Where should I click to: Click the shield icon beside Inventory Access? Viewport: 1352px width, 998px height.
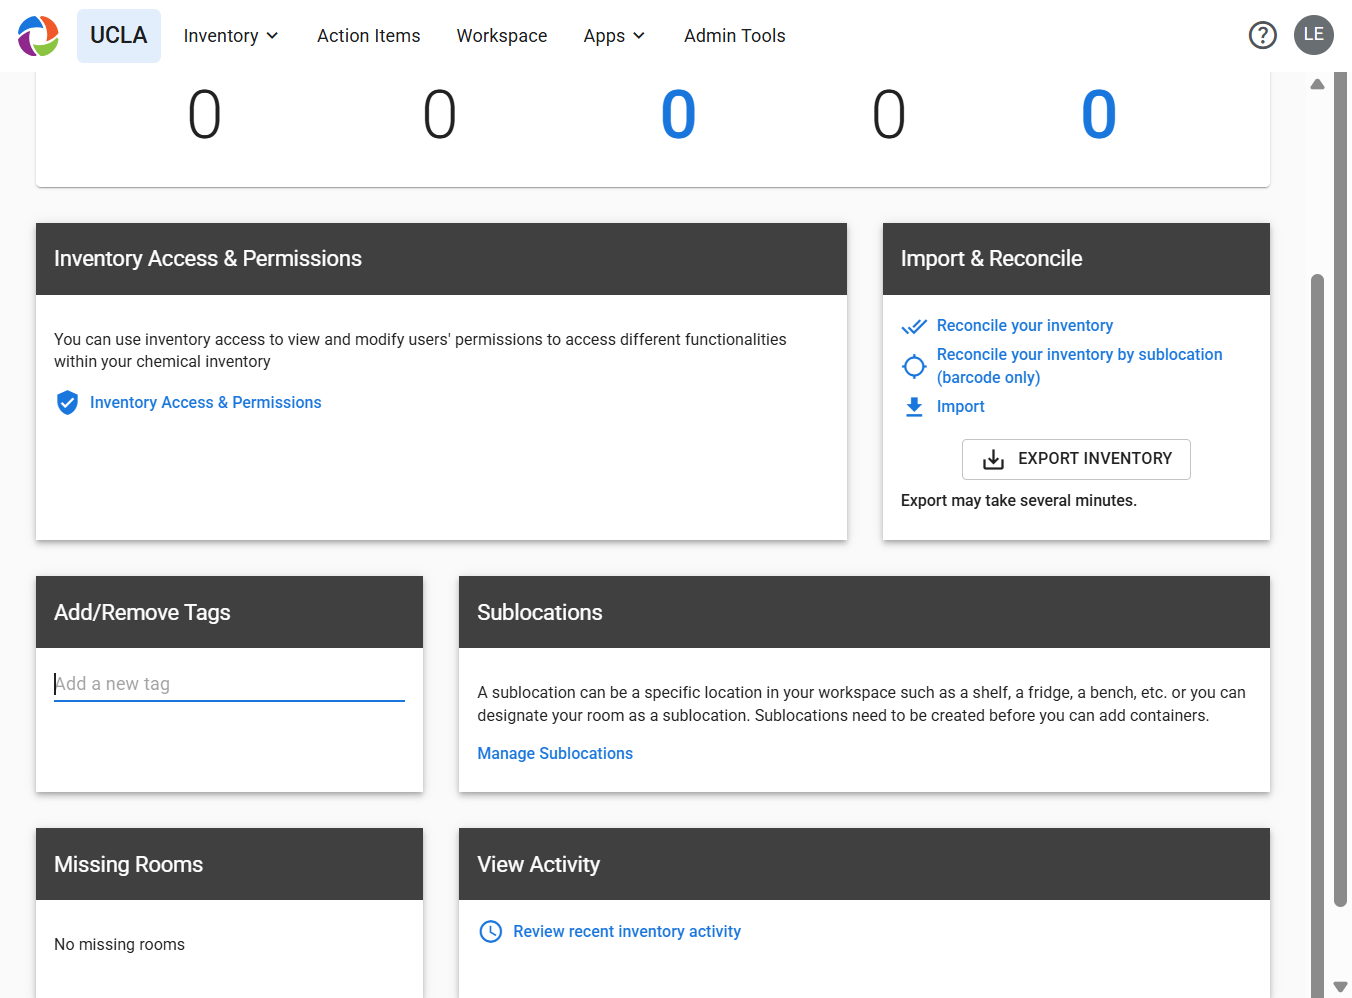(x=67, y=403)
